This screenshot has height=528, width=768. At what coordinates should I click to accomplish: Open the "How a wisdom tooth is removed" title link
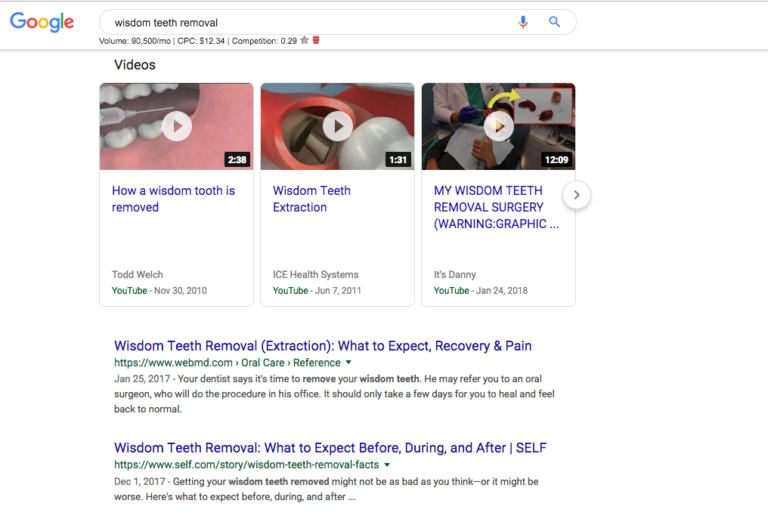click(x=173, y=199)
